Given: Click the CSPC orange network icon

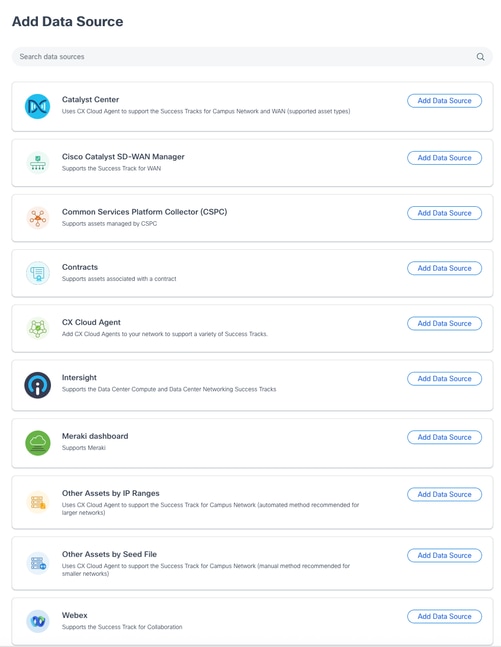Looking at the screenshot, I should point(38,218).
